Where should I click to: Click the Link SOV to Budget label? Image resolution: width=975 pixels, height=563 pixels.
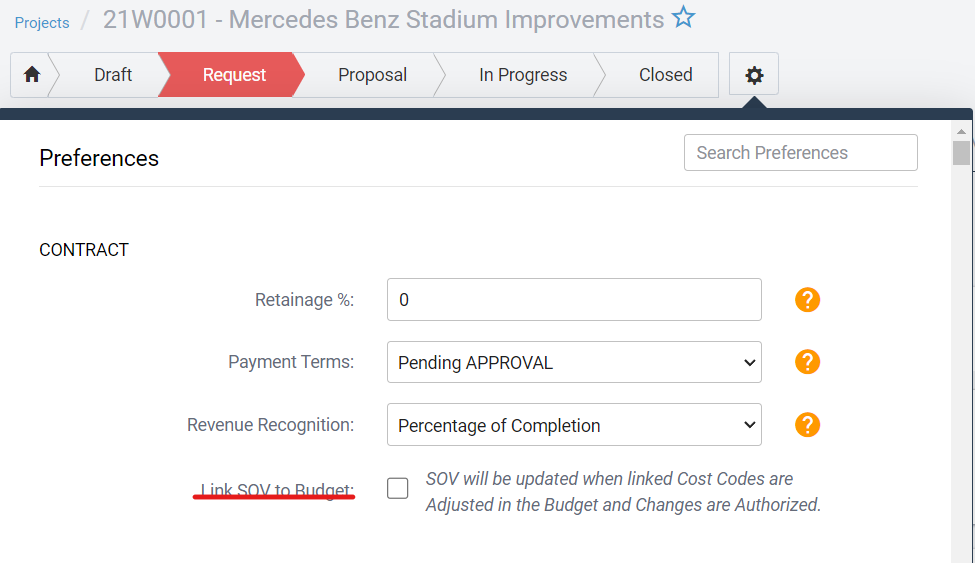277,490
